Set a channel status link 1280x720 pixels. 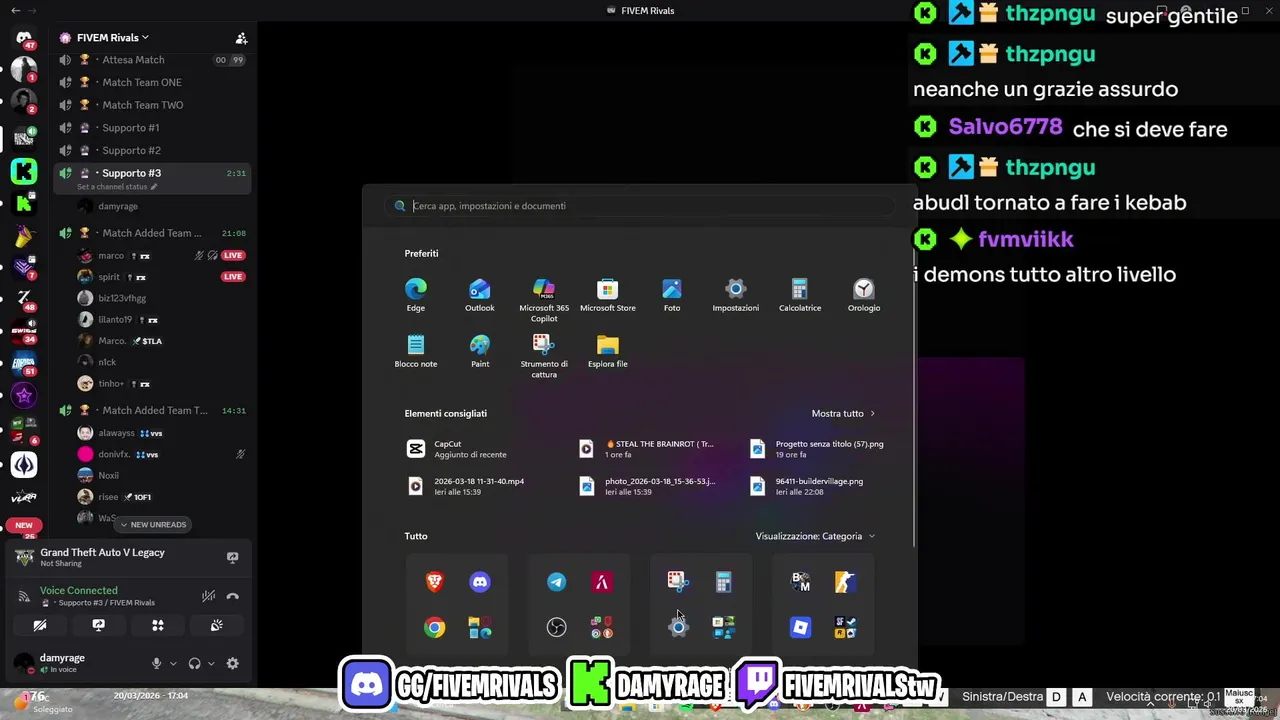coord(117,187)
